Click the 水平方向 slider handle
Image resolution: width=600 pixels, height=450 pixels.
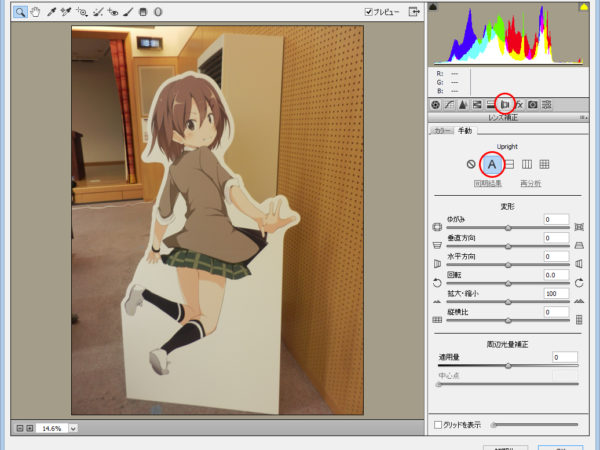click(508, 265)
